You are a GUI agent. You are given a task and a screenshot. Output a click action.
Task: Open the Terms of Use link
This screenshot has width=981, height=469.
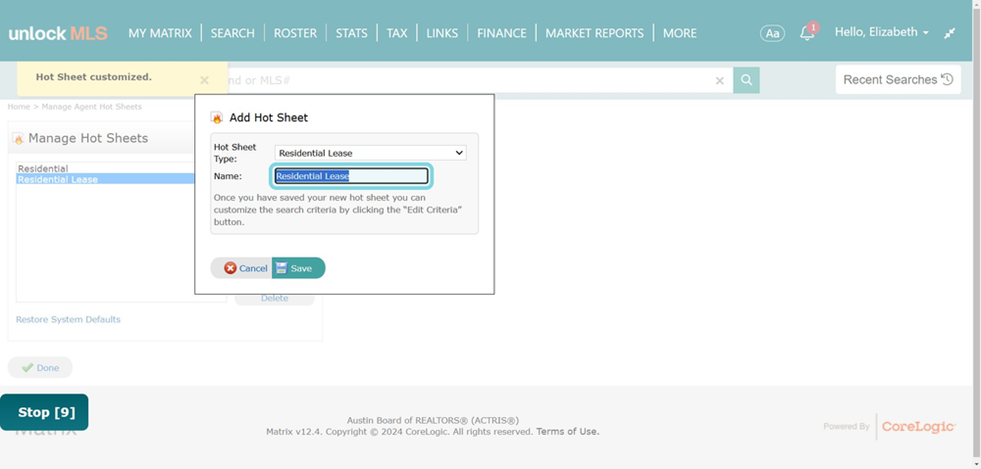pos(567,431)
